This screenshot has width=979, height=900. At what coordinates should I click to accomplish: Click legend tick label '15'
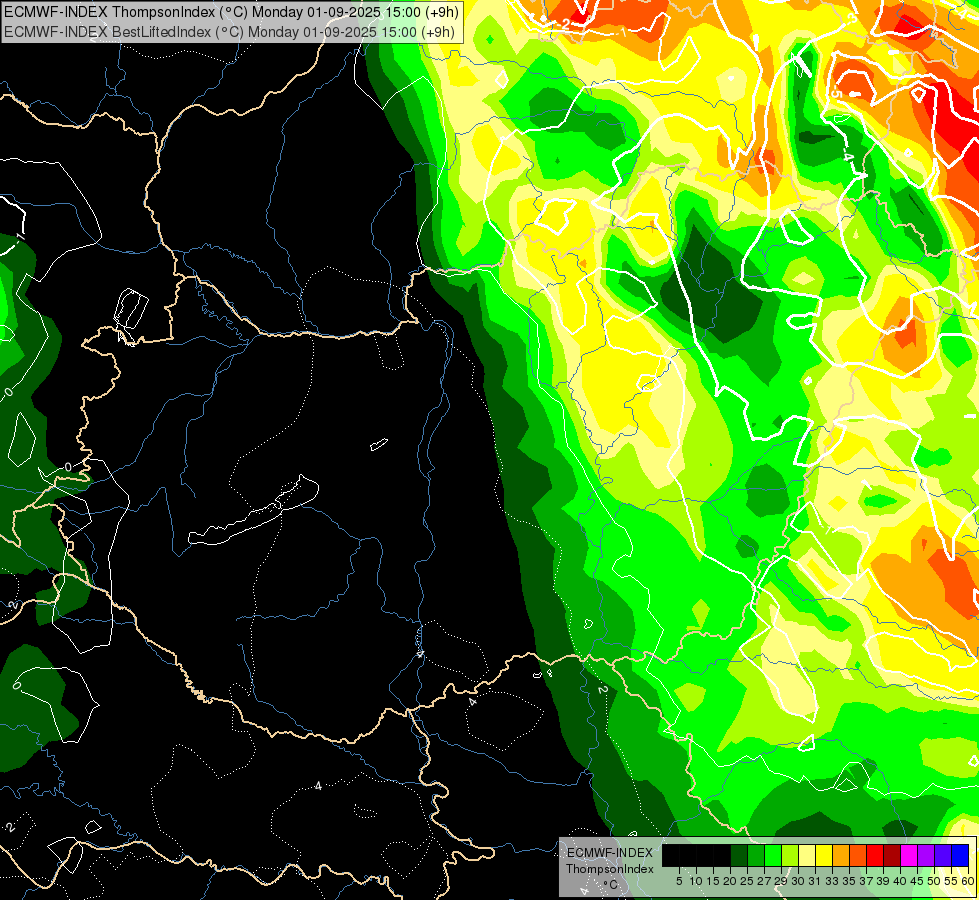[714, 881]
